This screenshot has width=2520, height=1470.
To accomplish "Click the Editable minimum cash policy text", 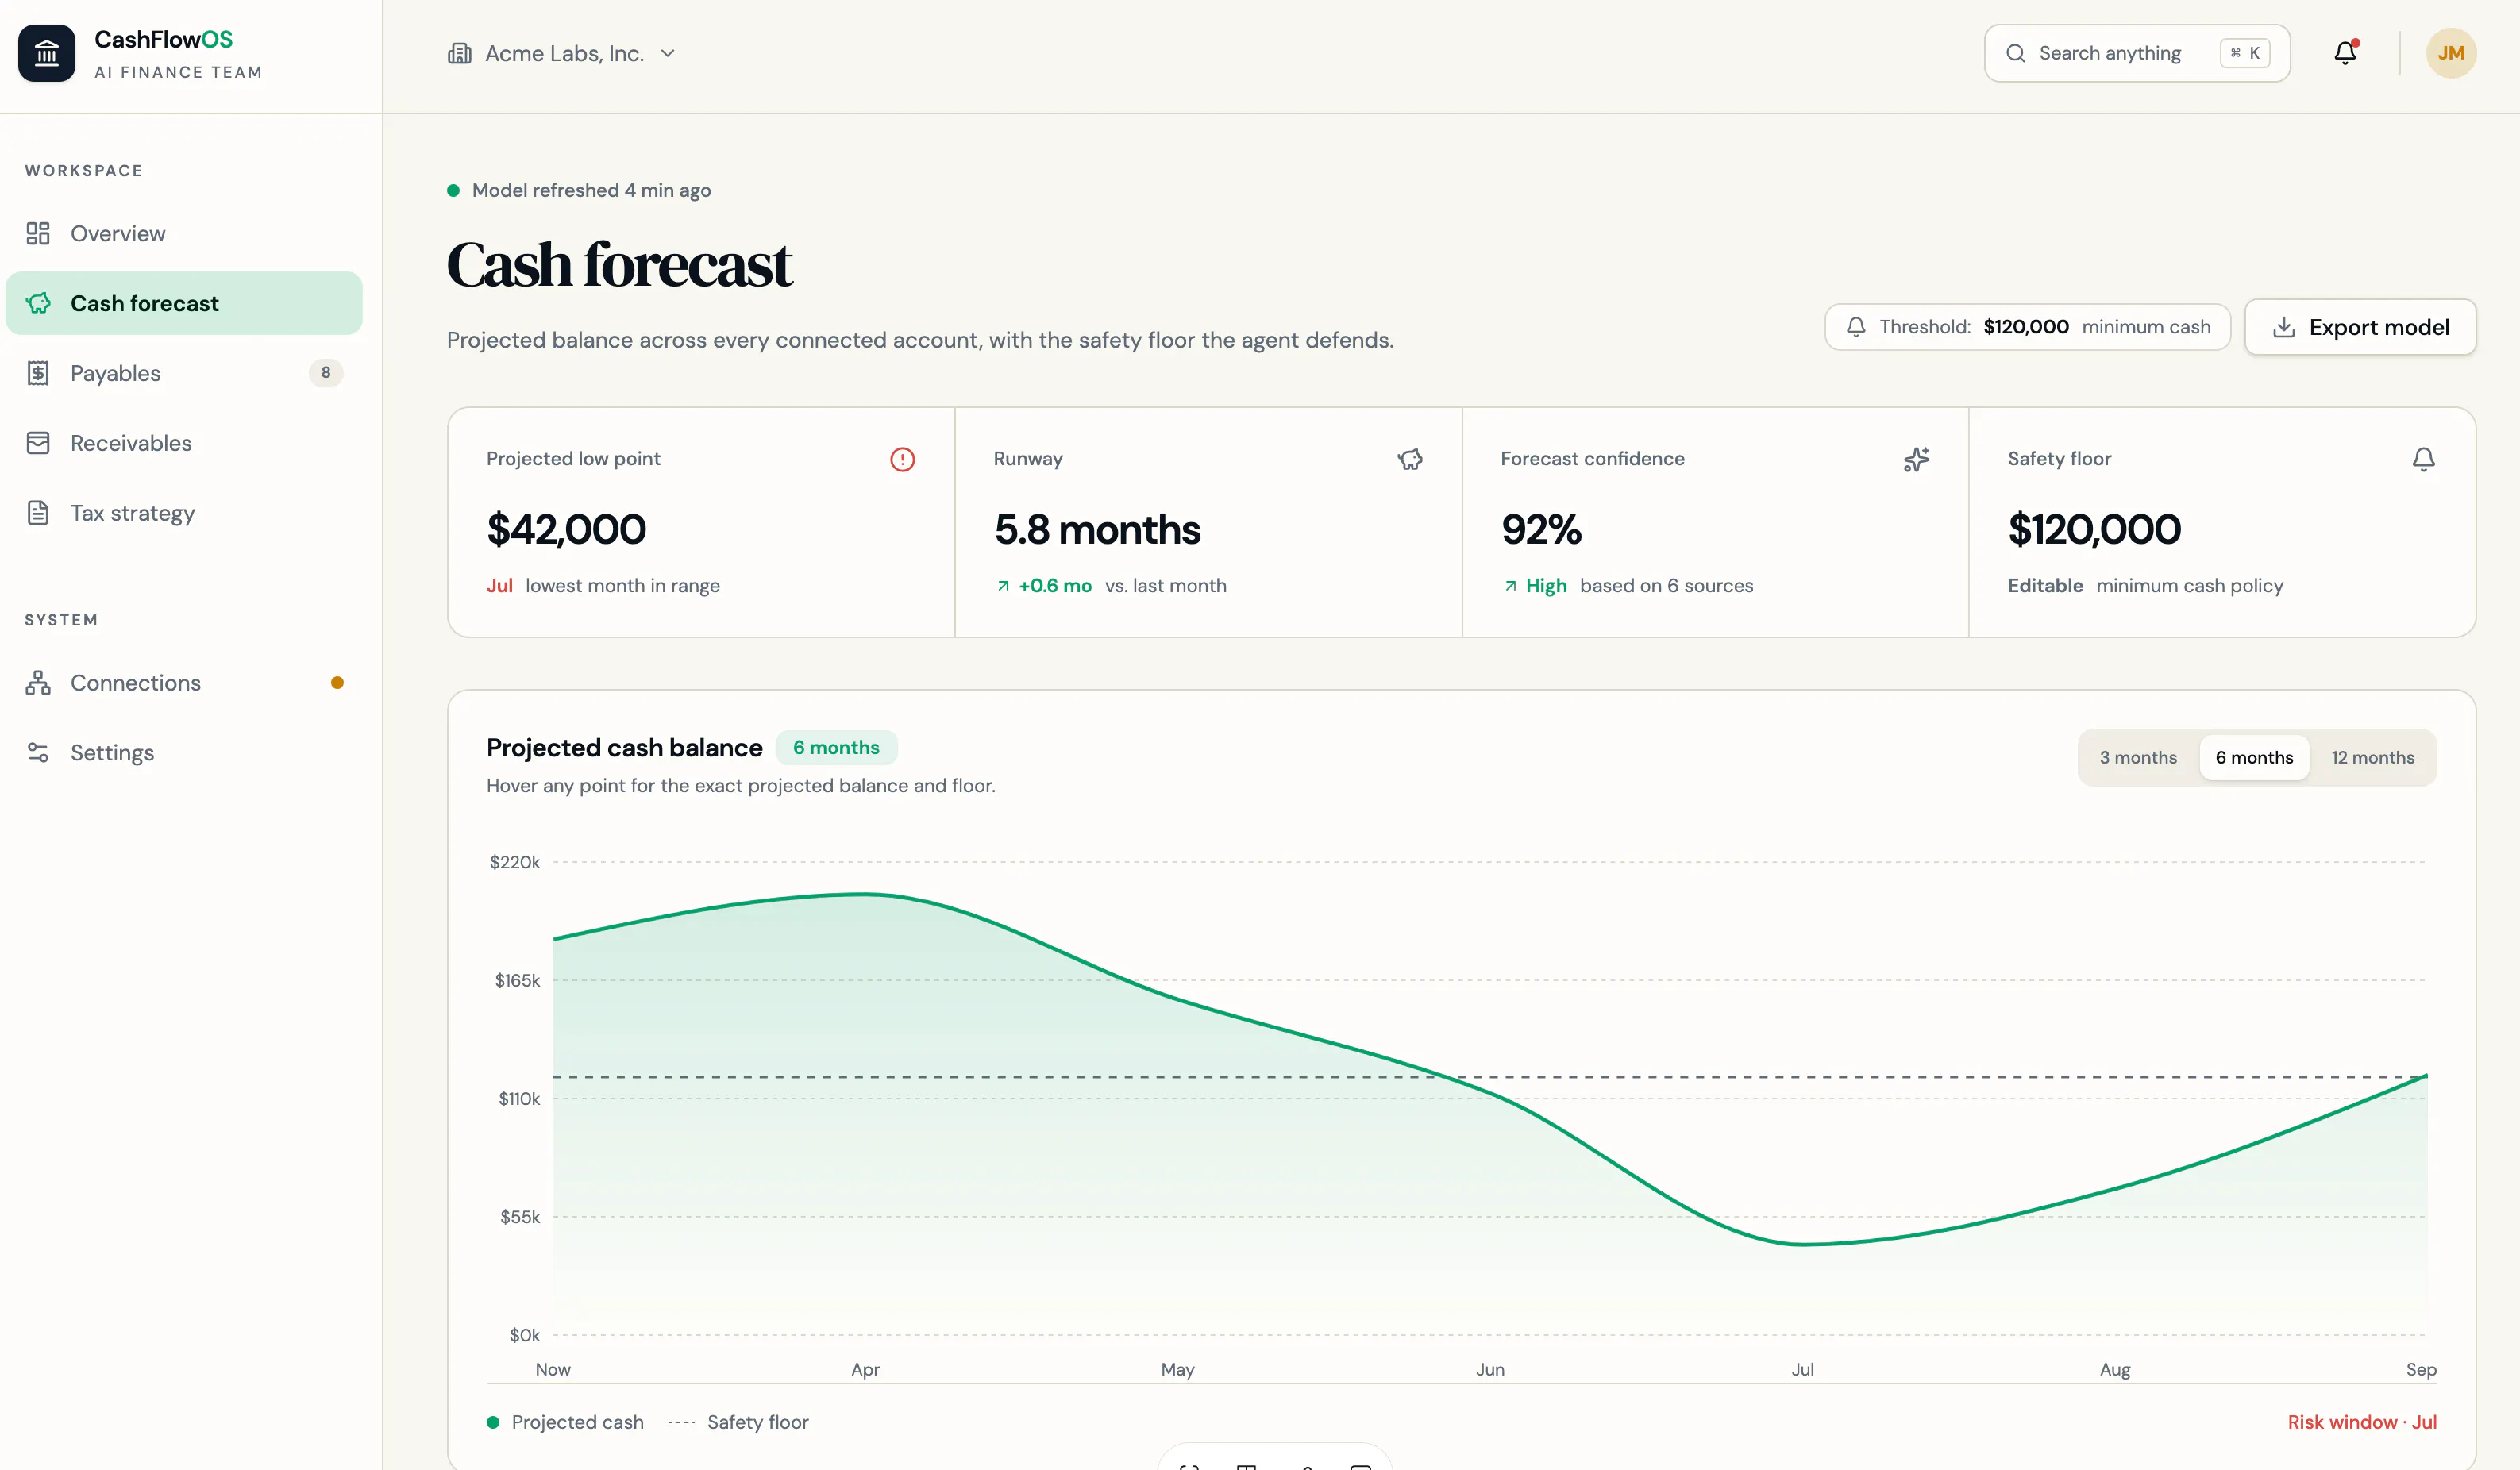I will click(x=2145, y=586).
